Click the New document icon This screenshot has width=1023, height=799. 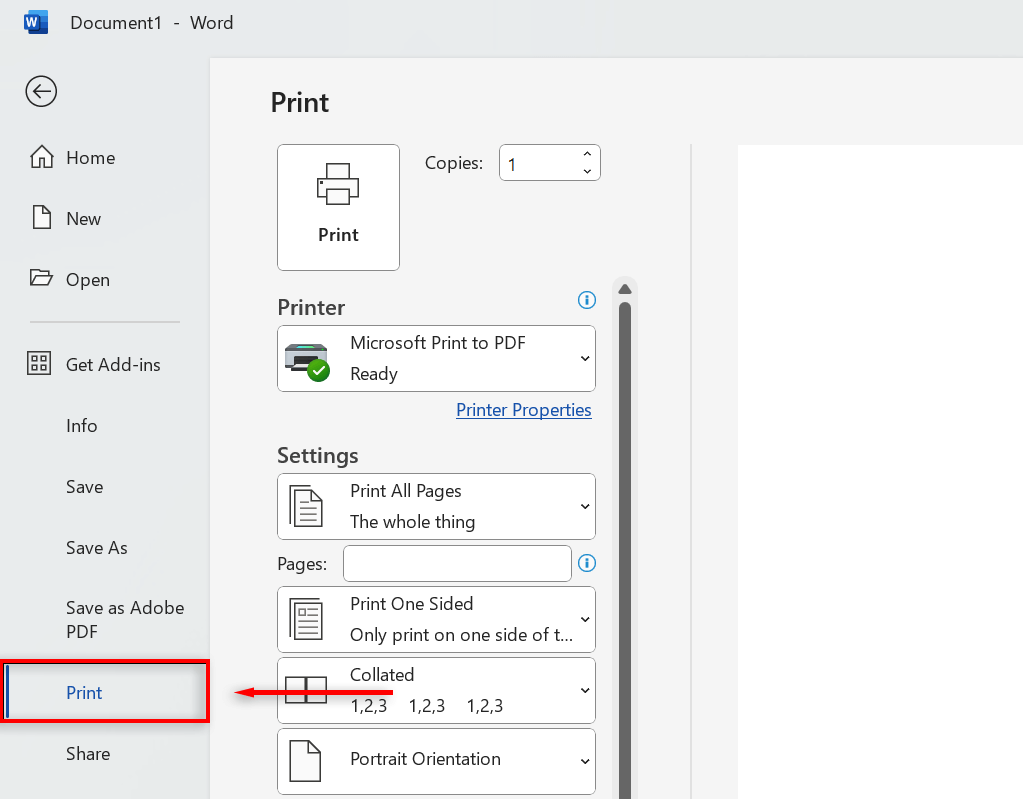(40, 218)
